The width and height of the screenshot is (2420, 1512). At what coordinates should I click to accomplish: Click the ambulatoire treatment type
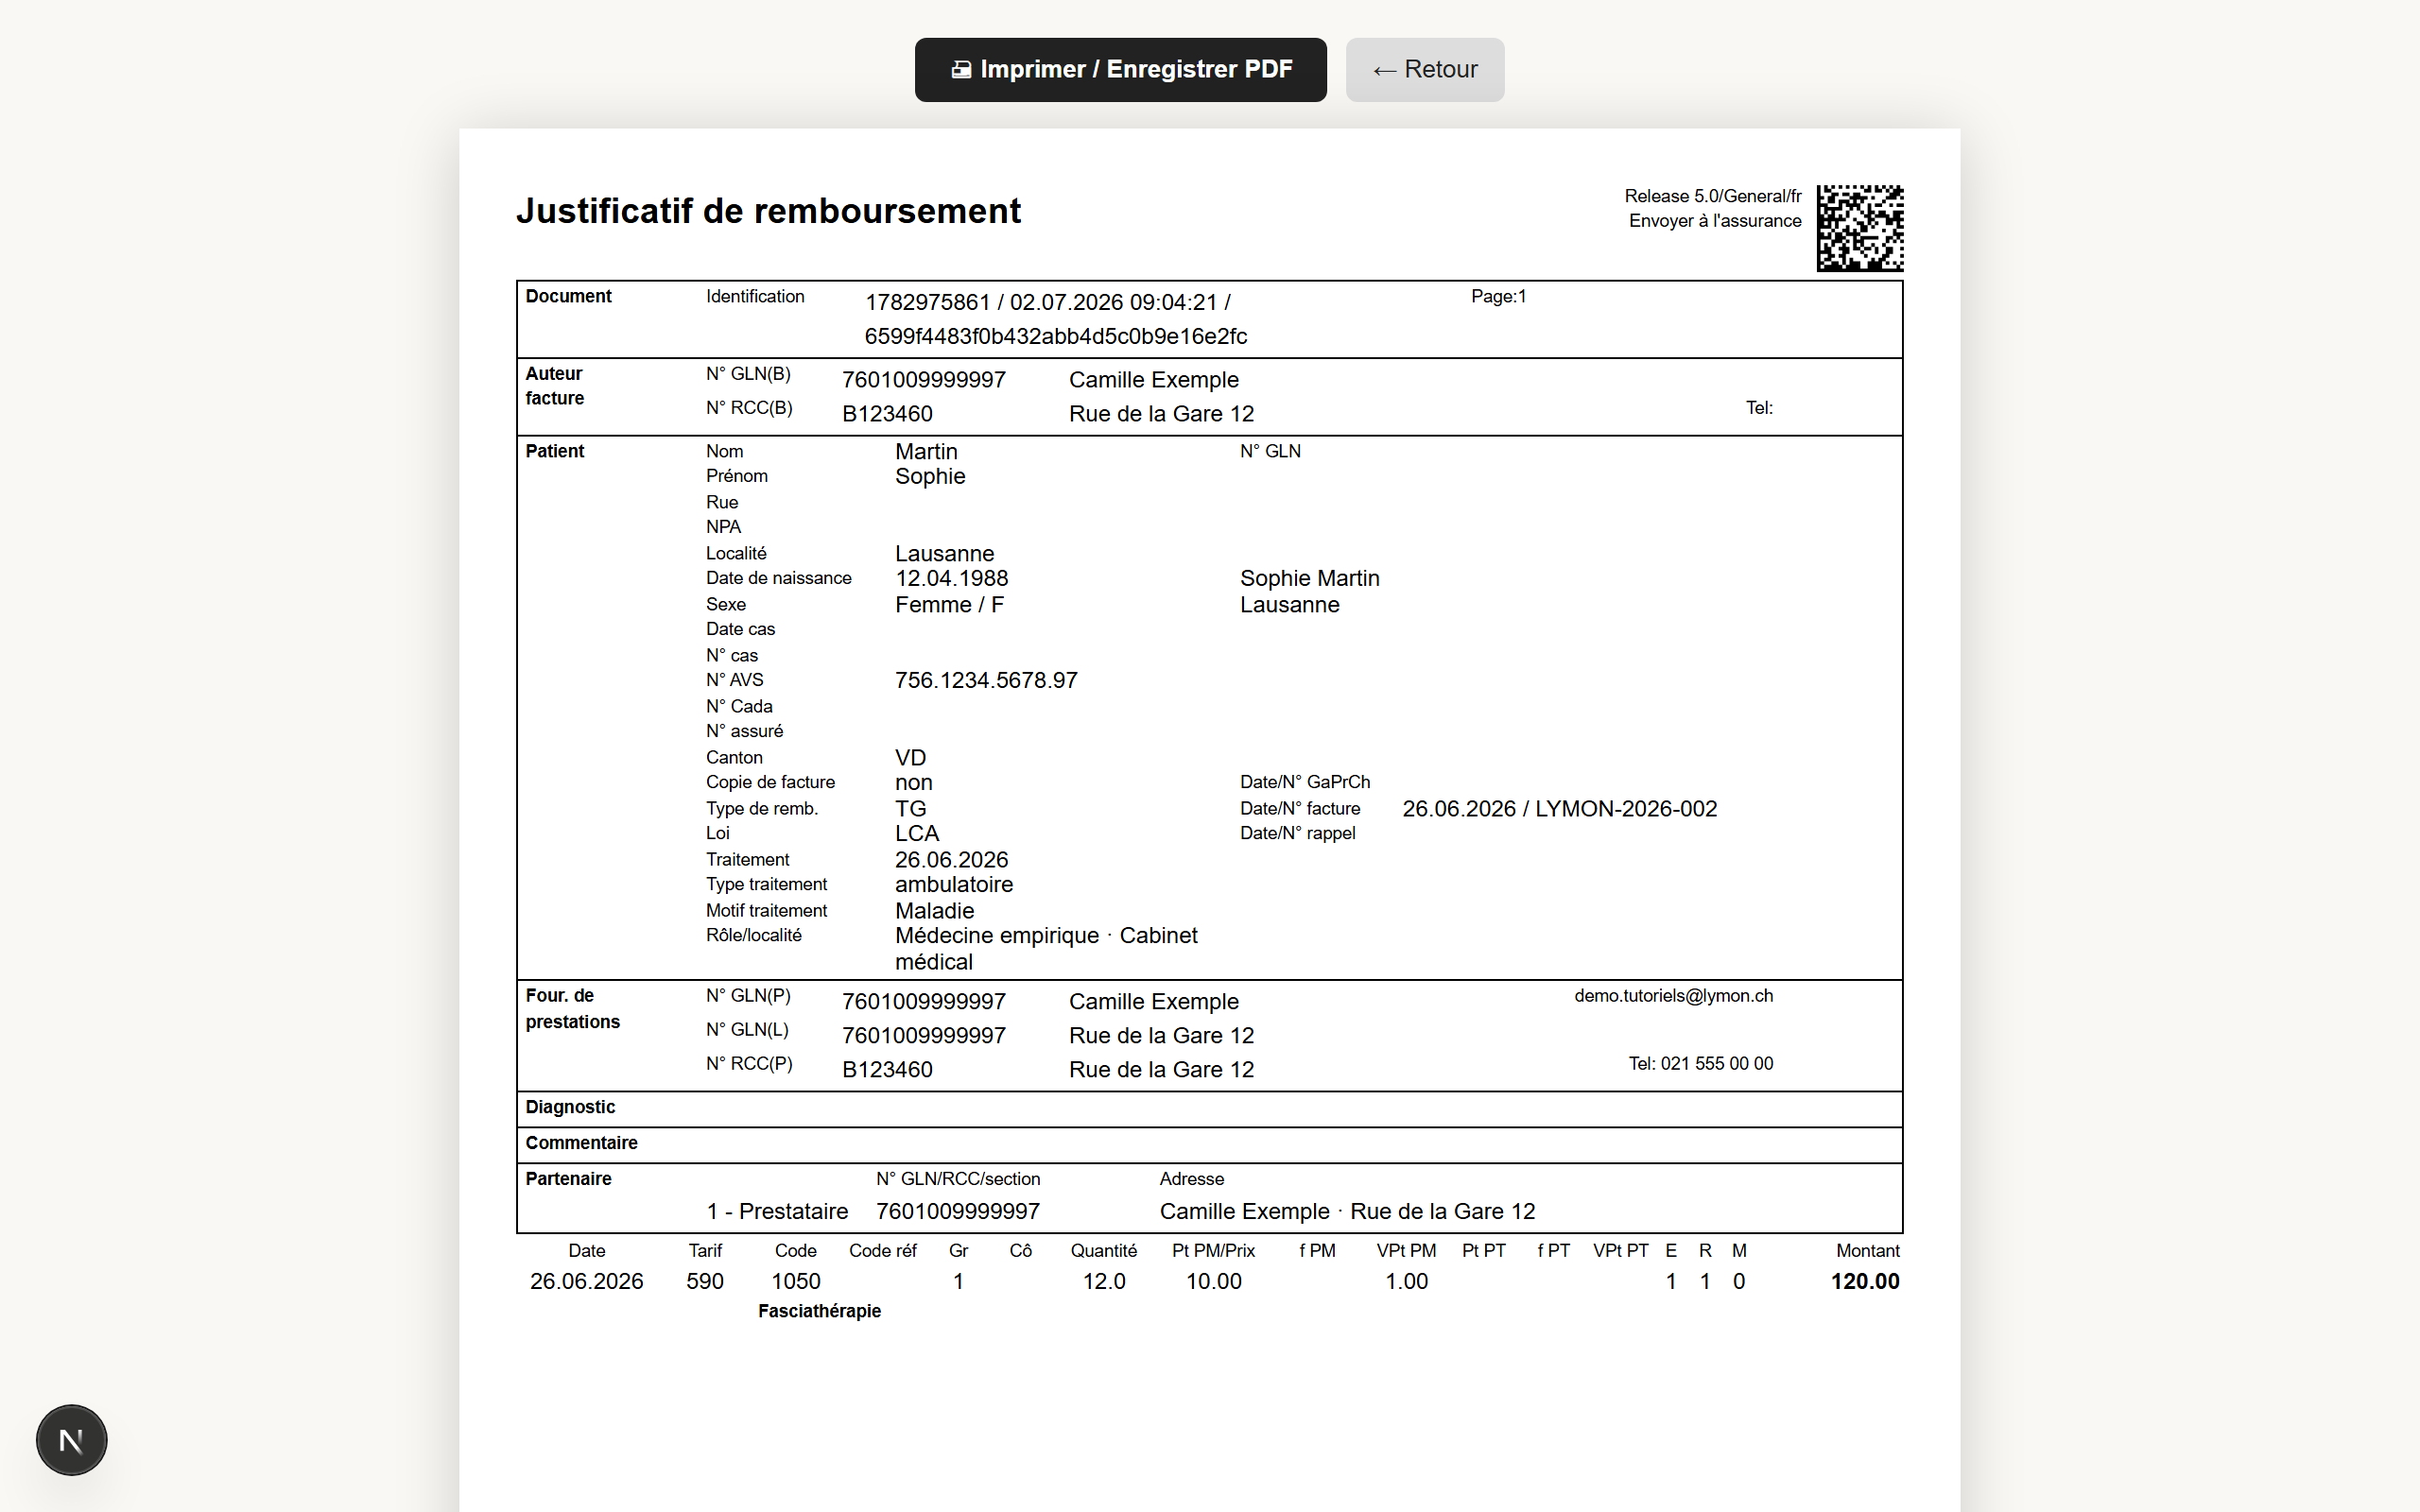click(x=954, y=885)
